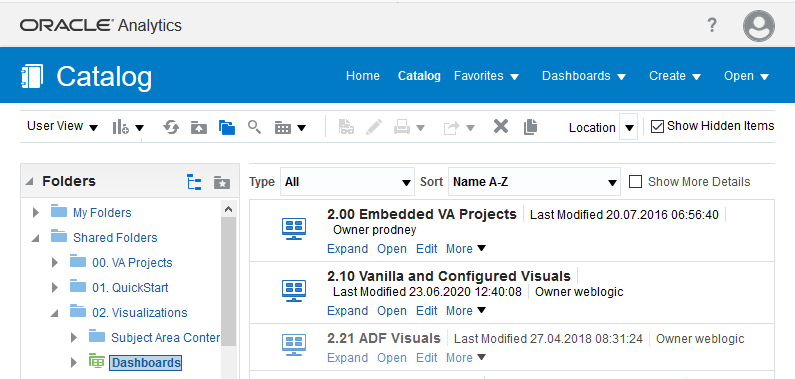The width and height of the screenshot is (795, 379).
Task: Click Open under 2.00 Embedded VA Projects
Action: coord(392,249)
